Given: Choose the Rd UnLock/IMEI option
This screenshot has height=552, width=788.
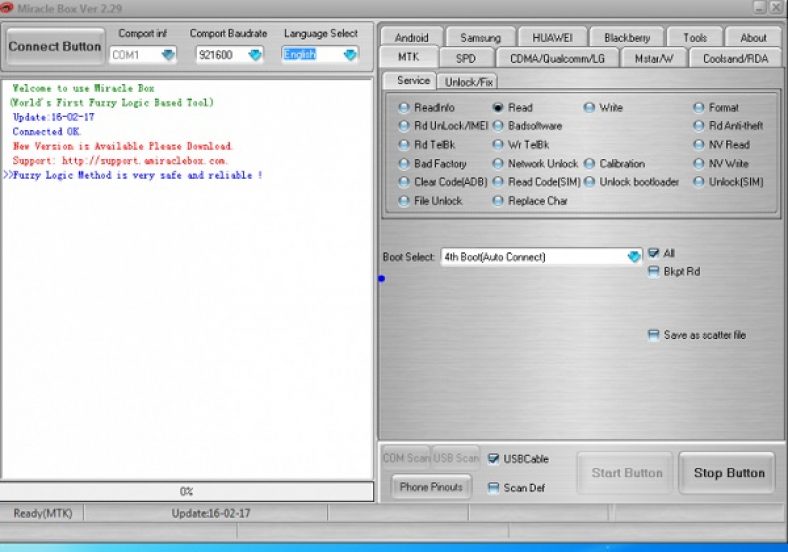Looking at the screenshot, I should click(x=443, y=126).
